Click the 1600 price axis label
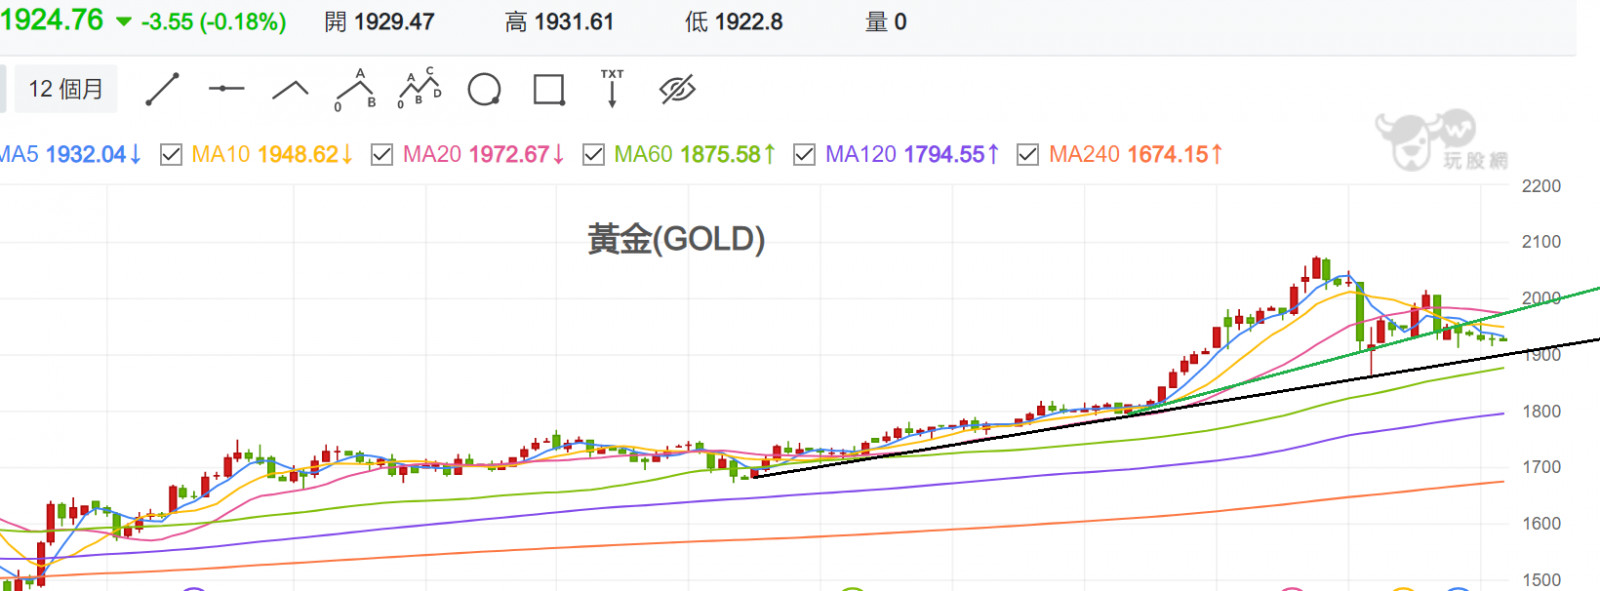Viewport: 1600px width, 591px height. point(1541,524)
